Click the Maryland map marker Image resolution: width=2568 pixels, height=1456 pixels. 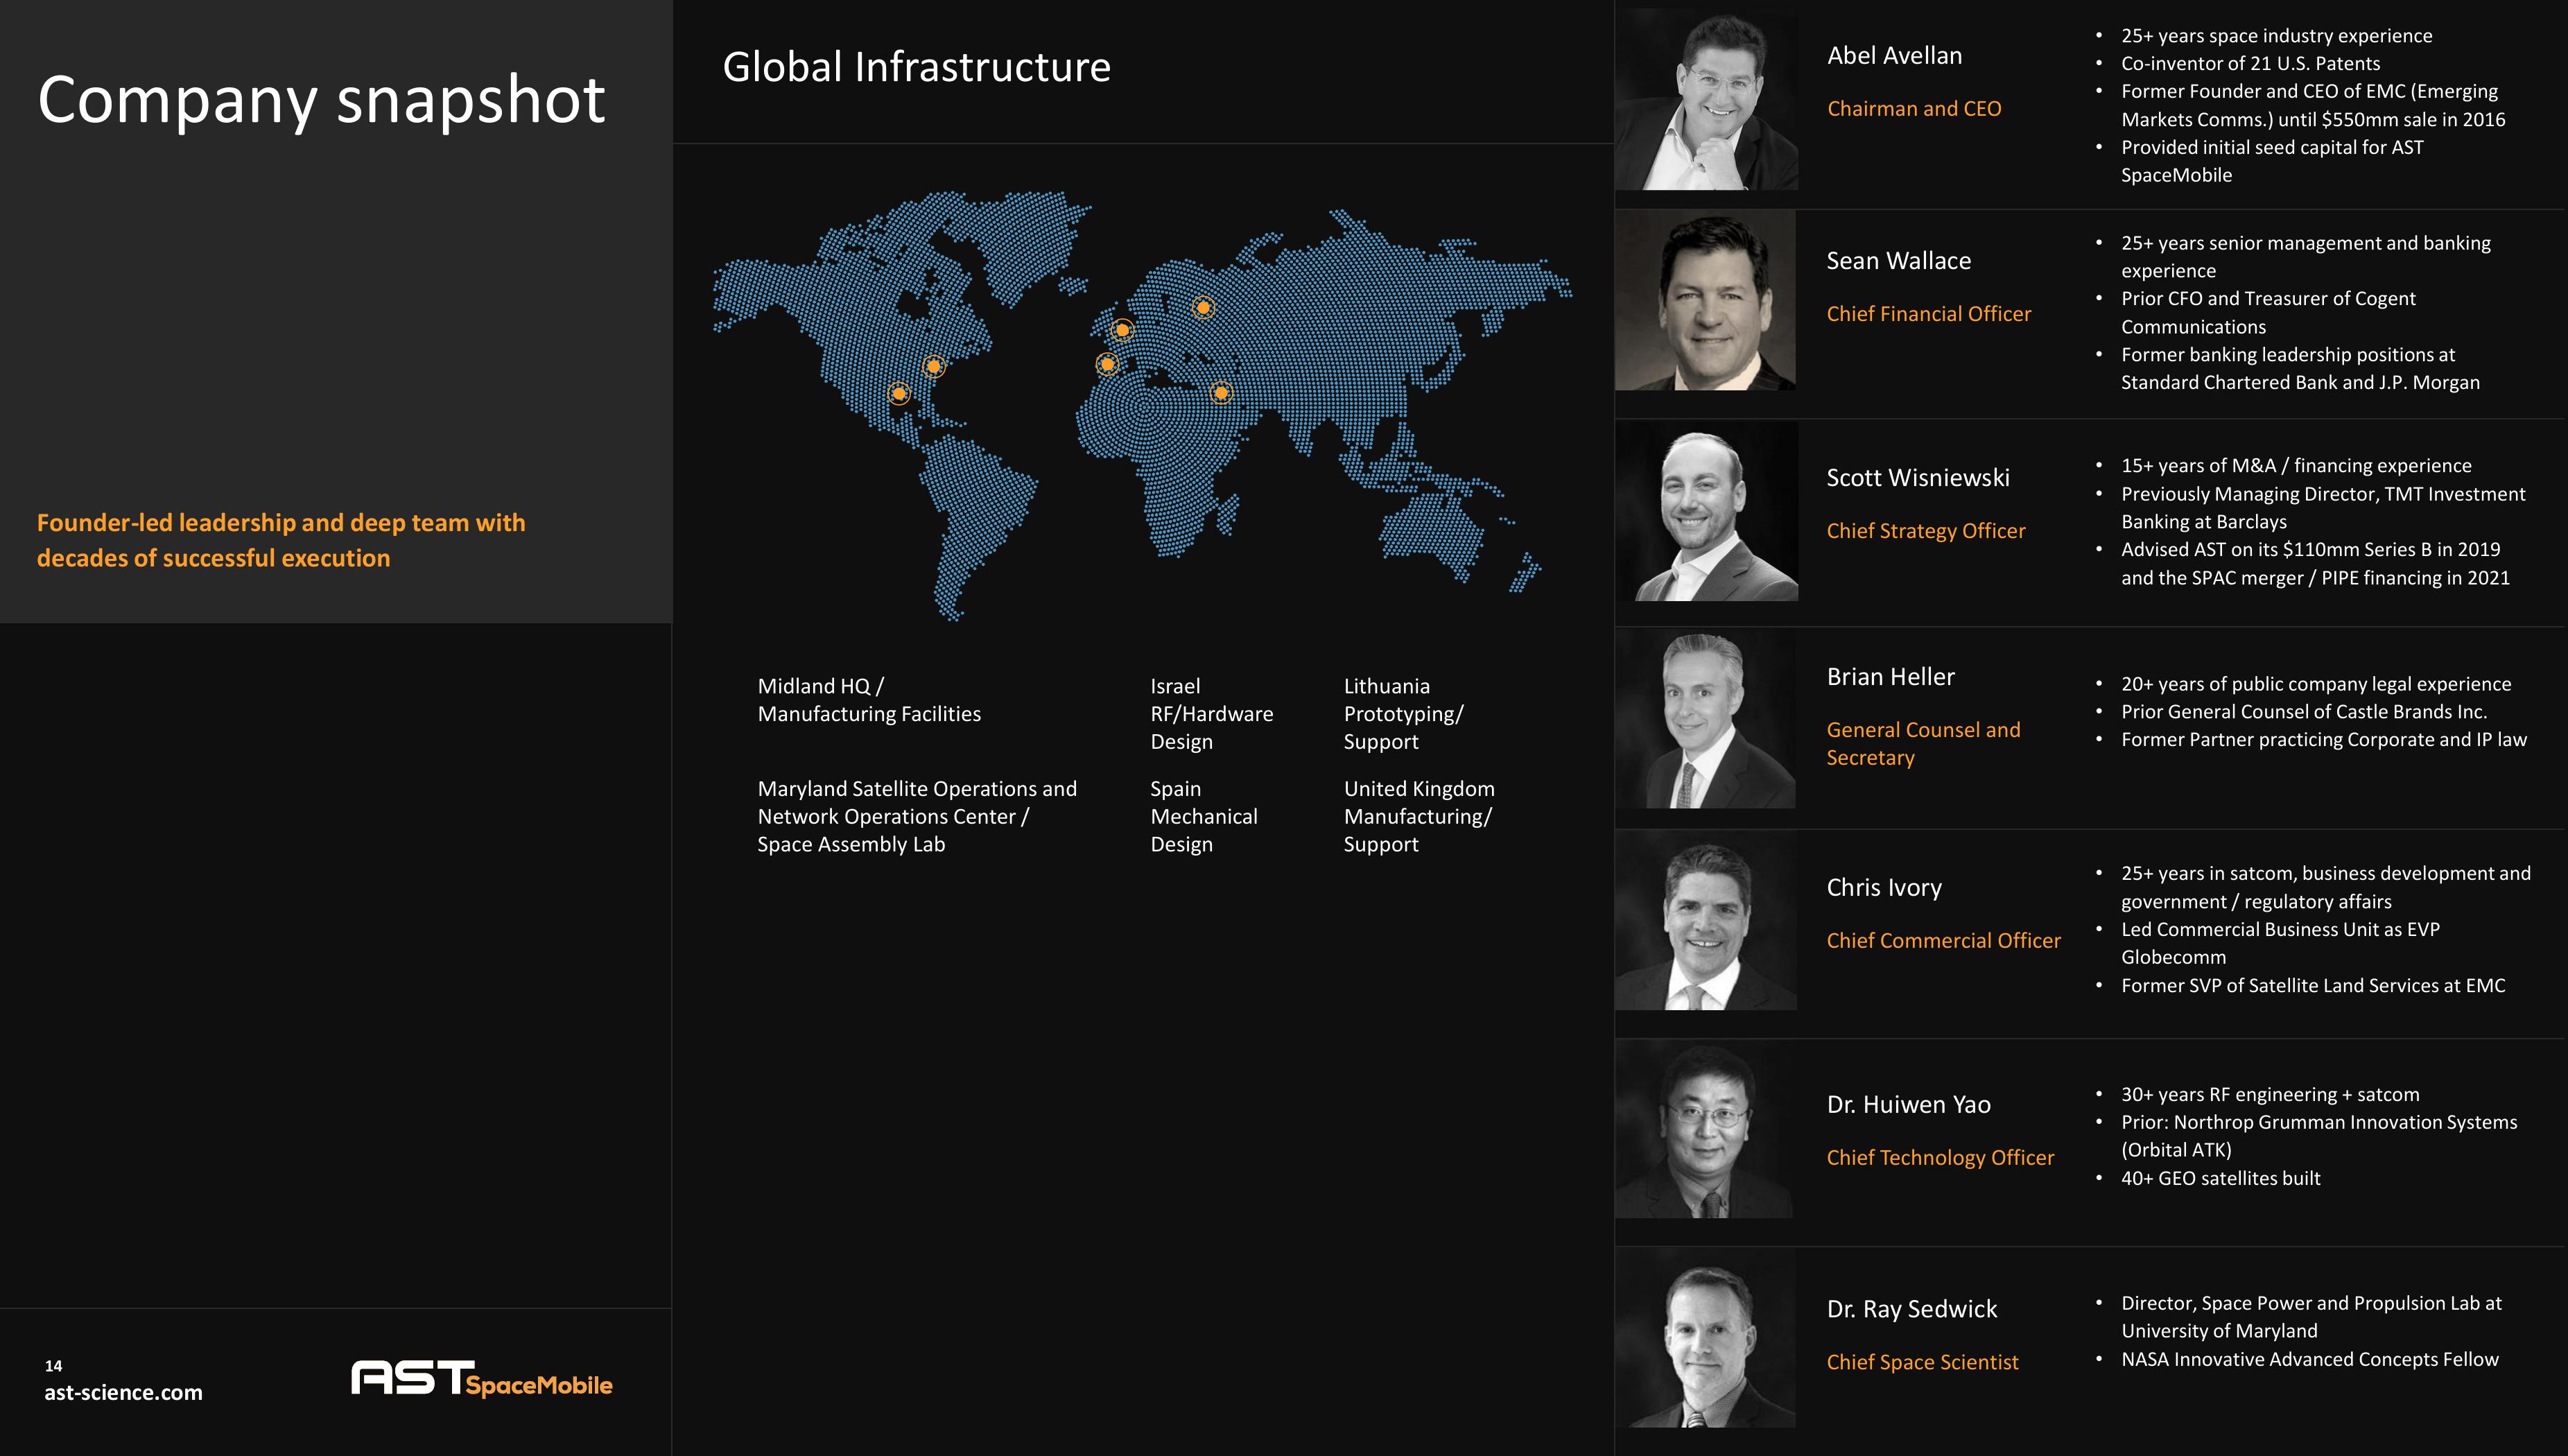(934, 366)
